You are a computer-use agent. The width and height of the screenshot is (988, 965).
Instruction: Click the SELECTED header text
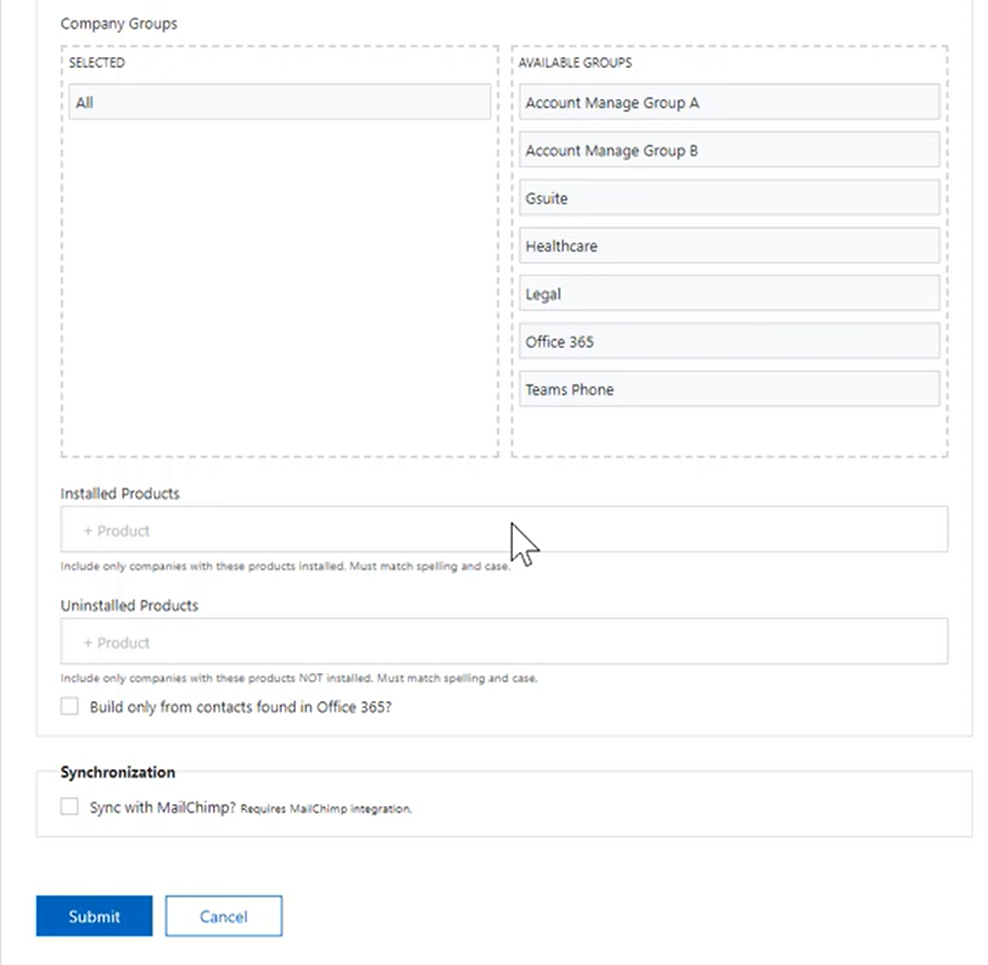(96, 62)
